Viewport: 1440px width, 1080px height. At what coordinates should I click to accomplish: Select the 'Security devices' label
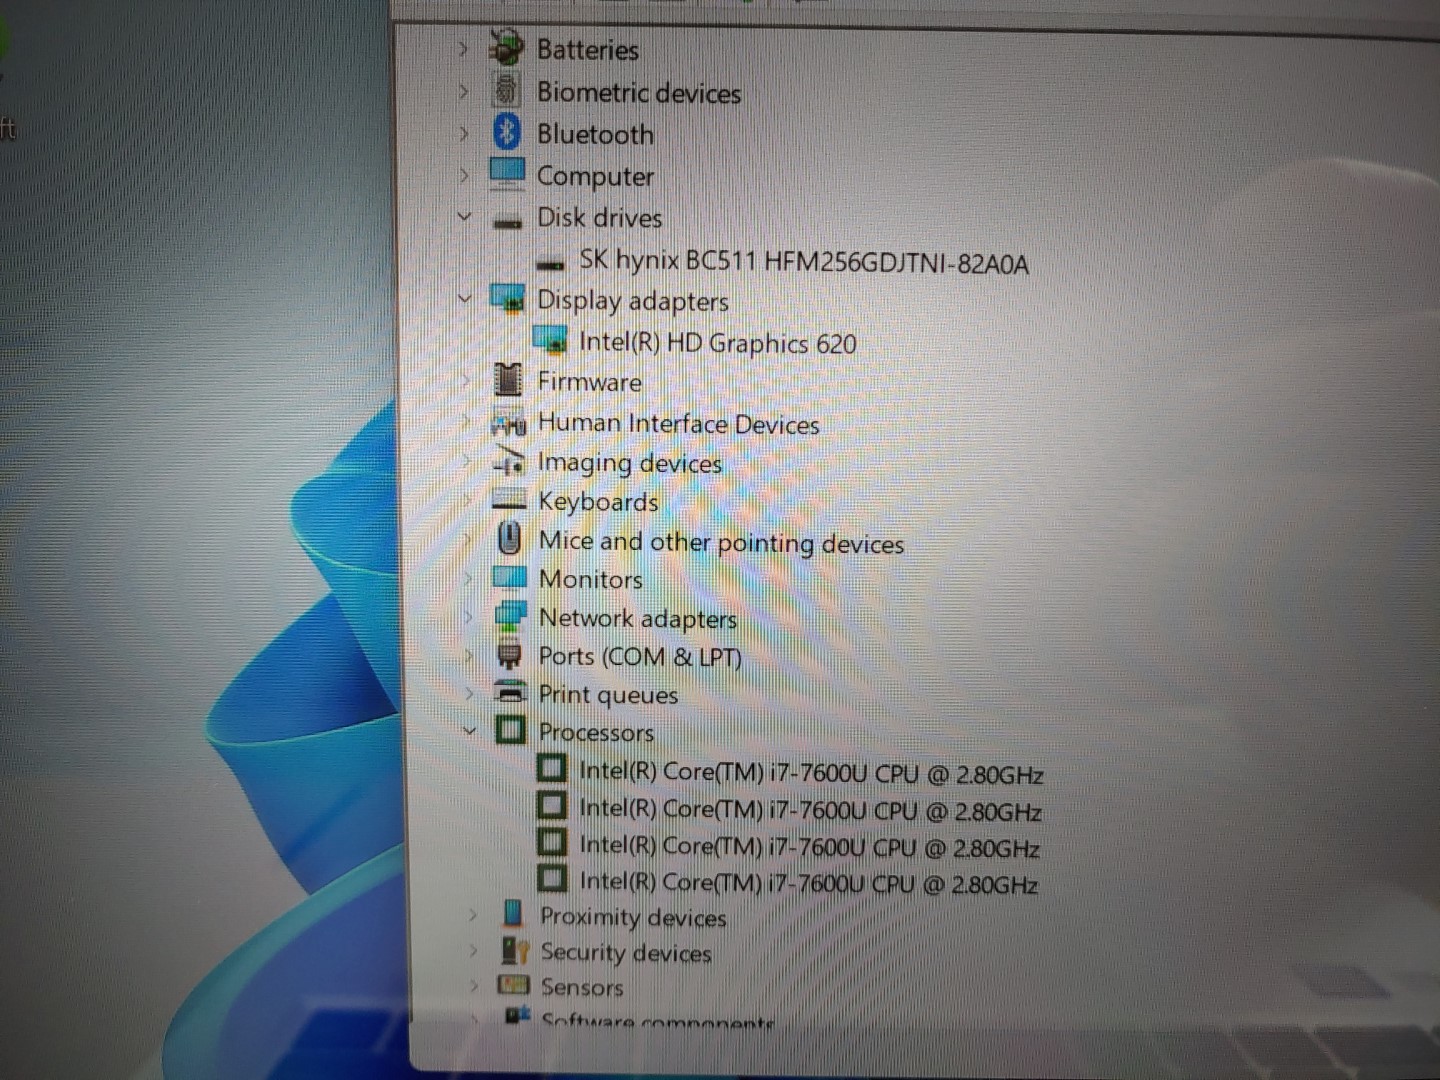(626, 952)
